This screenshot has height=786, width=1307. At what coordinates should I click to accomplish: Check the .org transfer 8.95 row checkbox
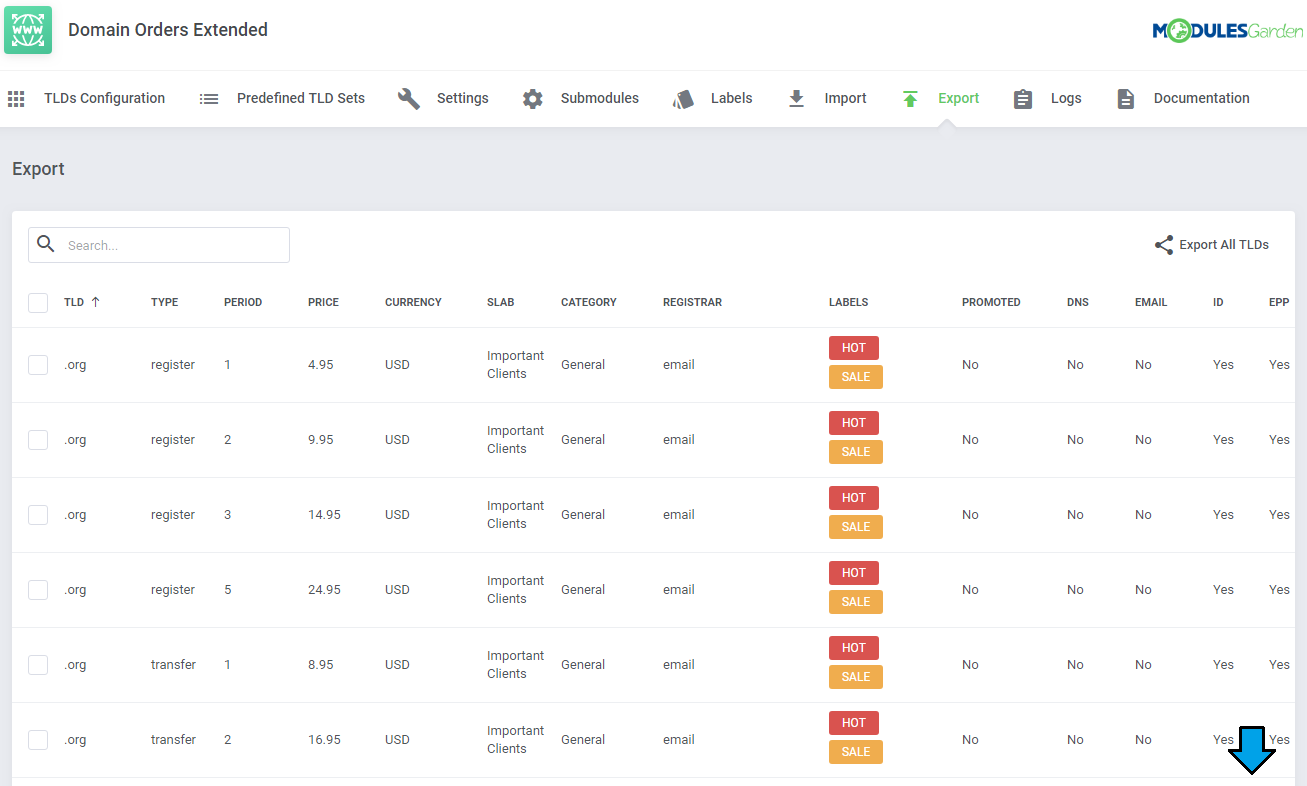(x=38, y=665)
